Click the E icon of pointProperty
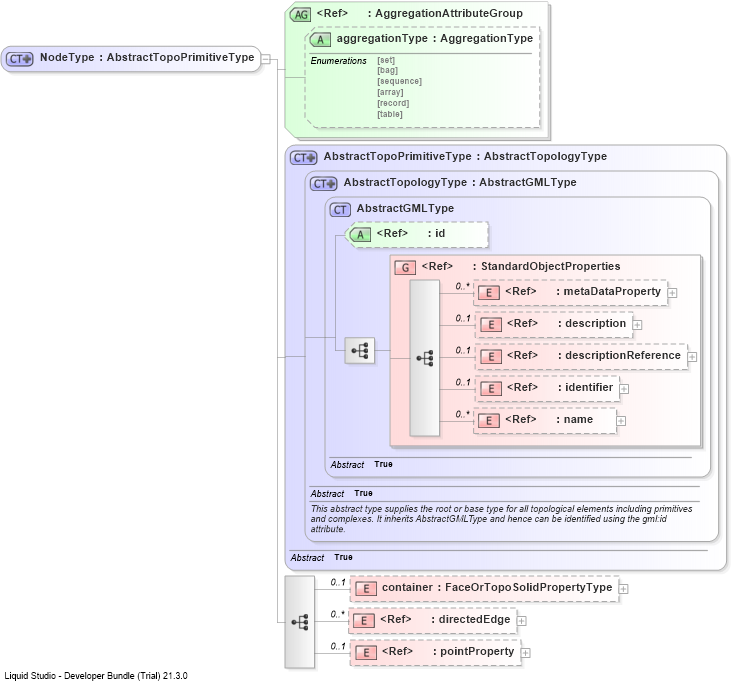The height and width of the screenshot is (681, 731). coord(366,653)
